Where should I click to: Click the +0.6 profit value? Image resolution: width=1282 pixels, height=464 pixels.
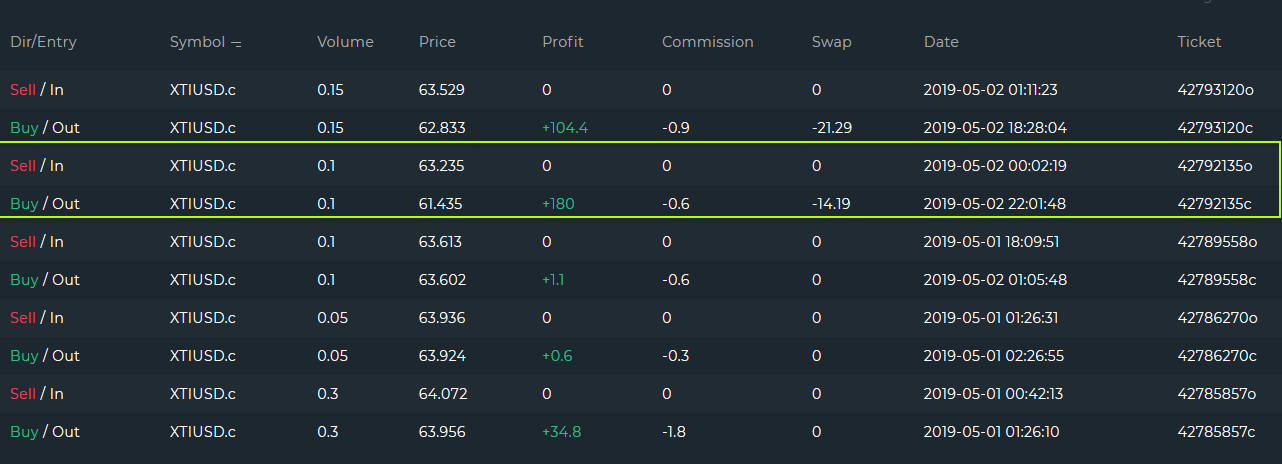click(557, 356)
